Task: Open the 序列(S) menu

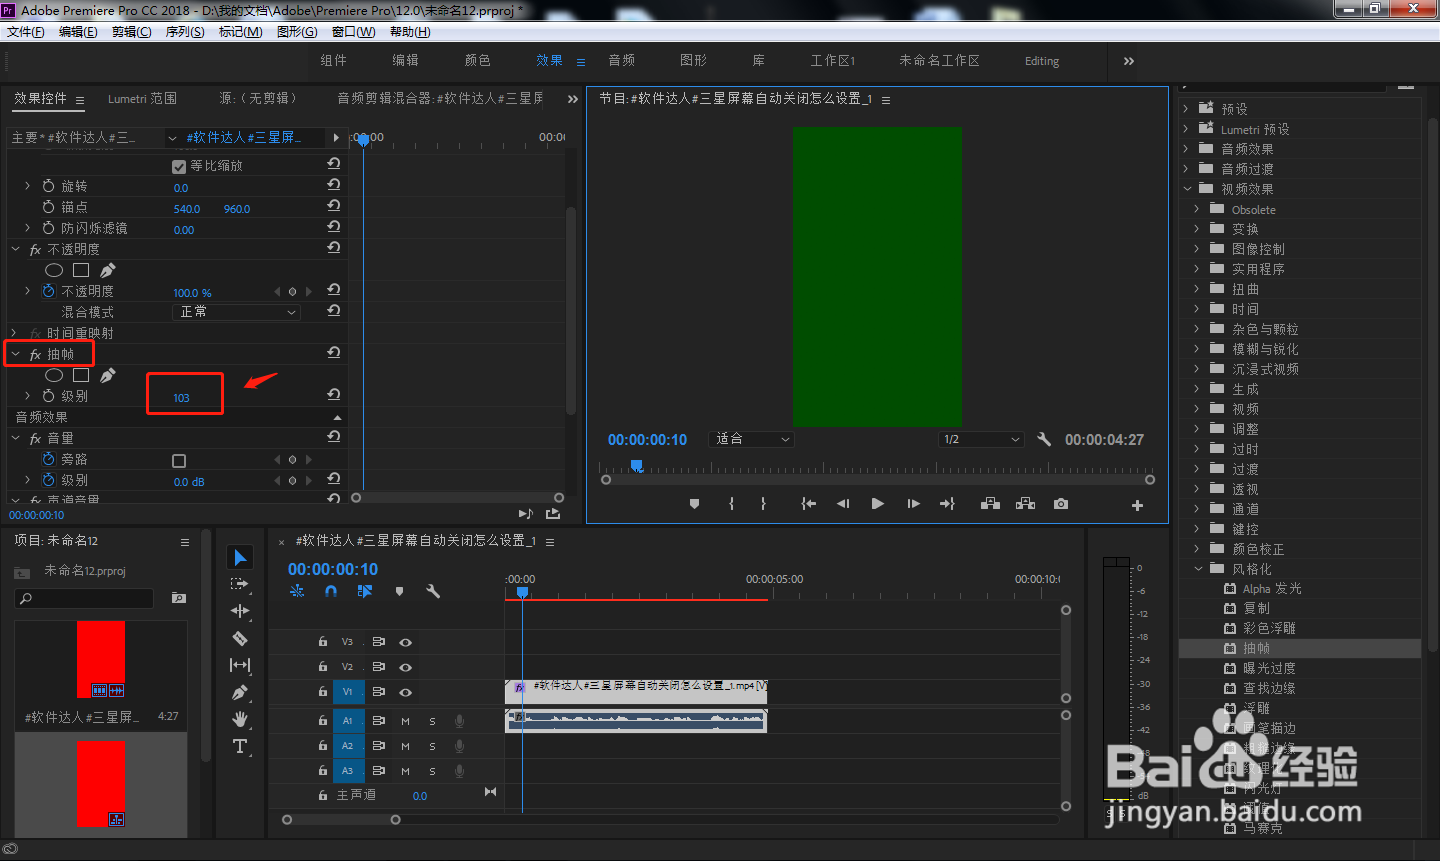Action: coord(185,32)
